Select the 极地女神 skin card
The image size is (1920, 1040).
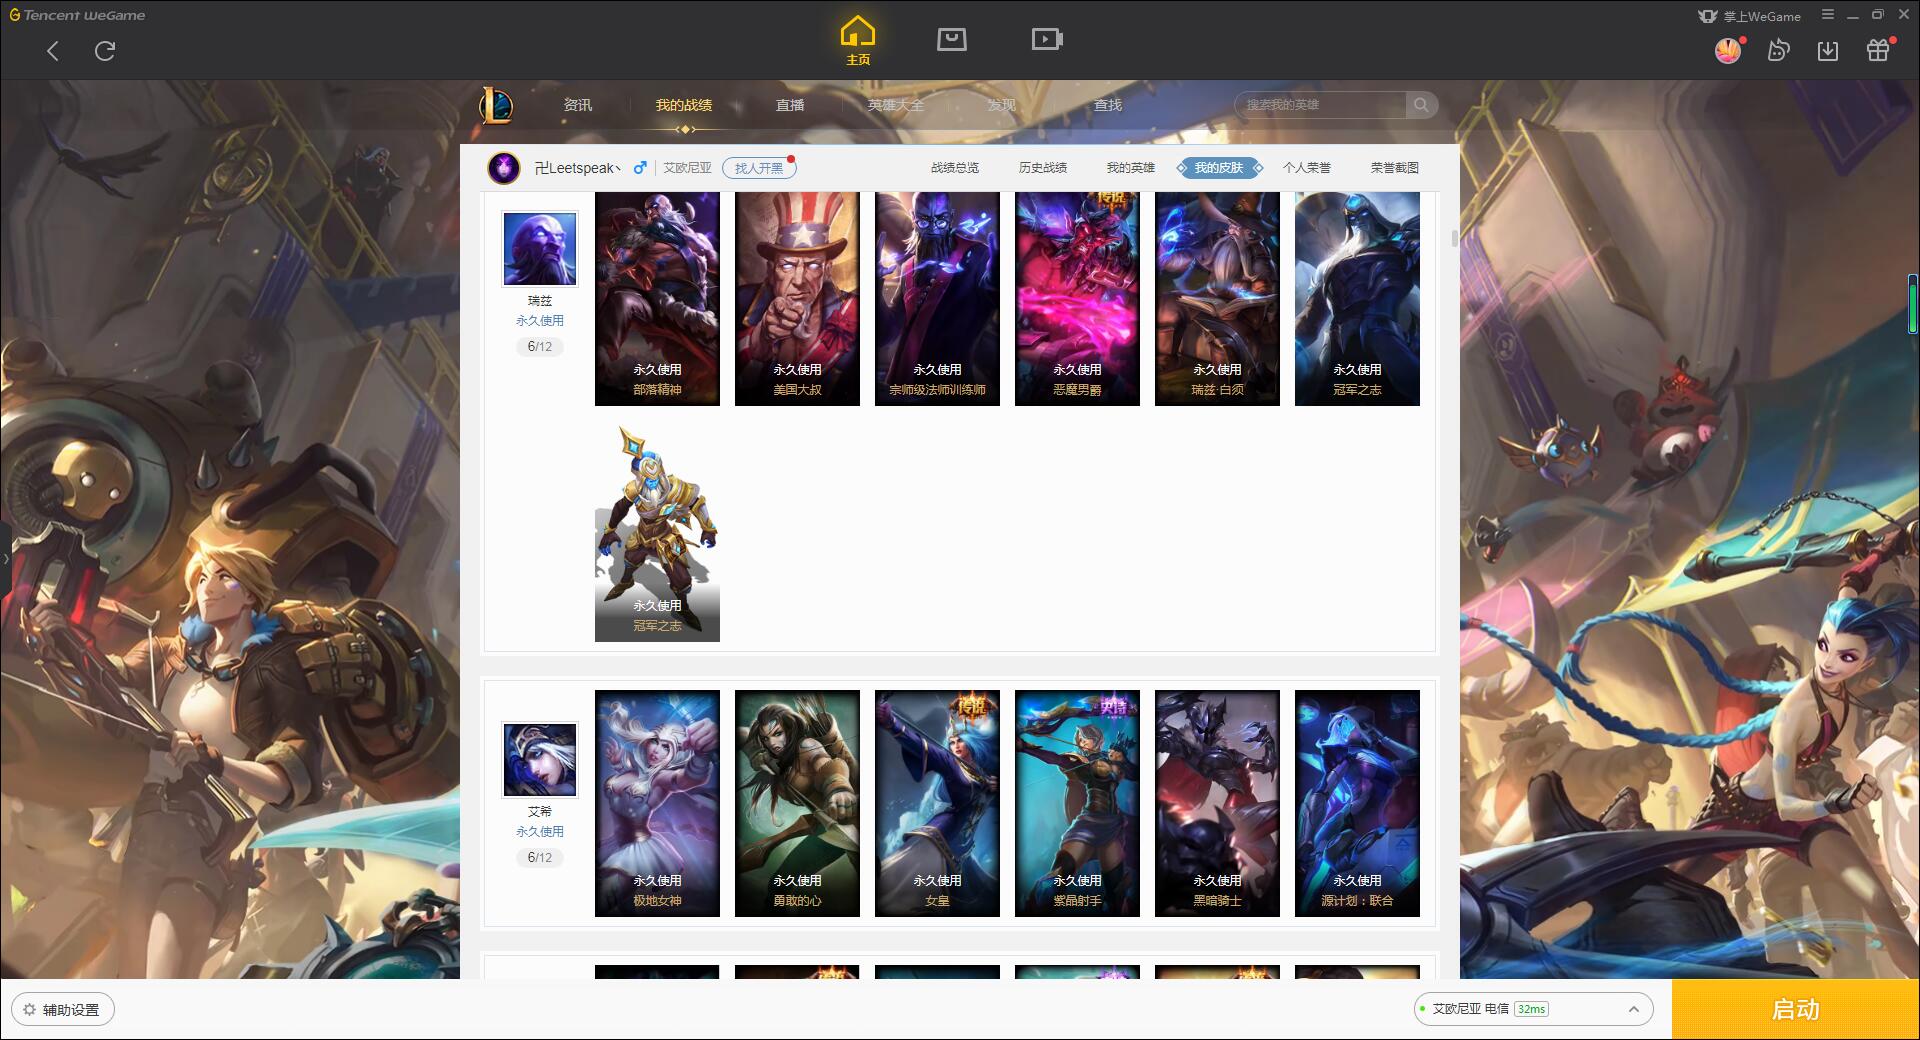657,803
